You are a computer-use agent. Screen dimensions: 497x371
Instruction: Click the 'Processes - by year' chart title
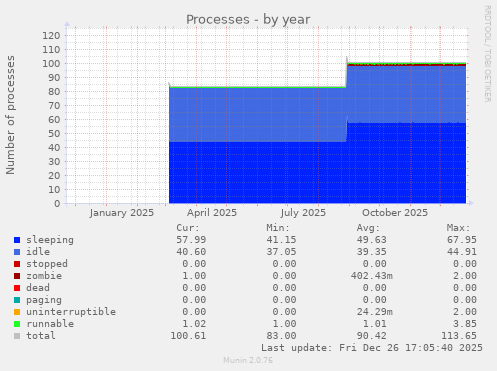point(248,20)
